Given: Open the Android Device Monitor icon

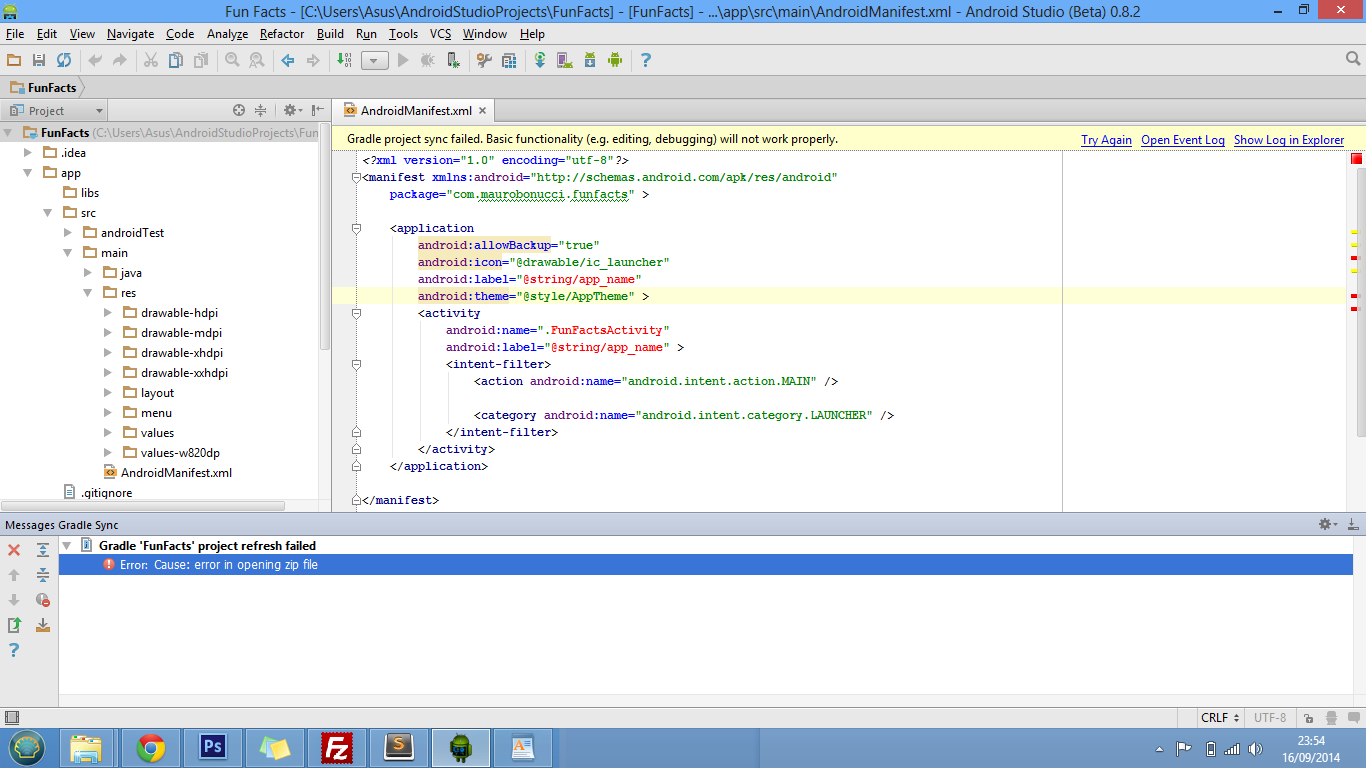Looking at the screenshot, I should click(x=615, y=60).
